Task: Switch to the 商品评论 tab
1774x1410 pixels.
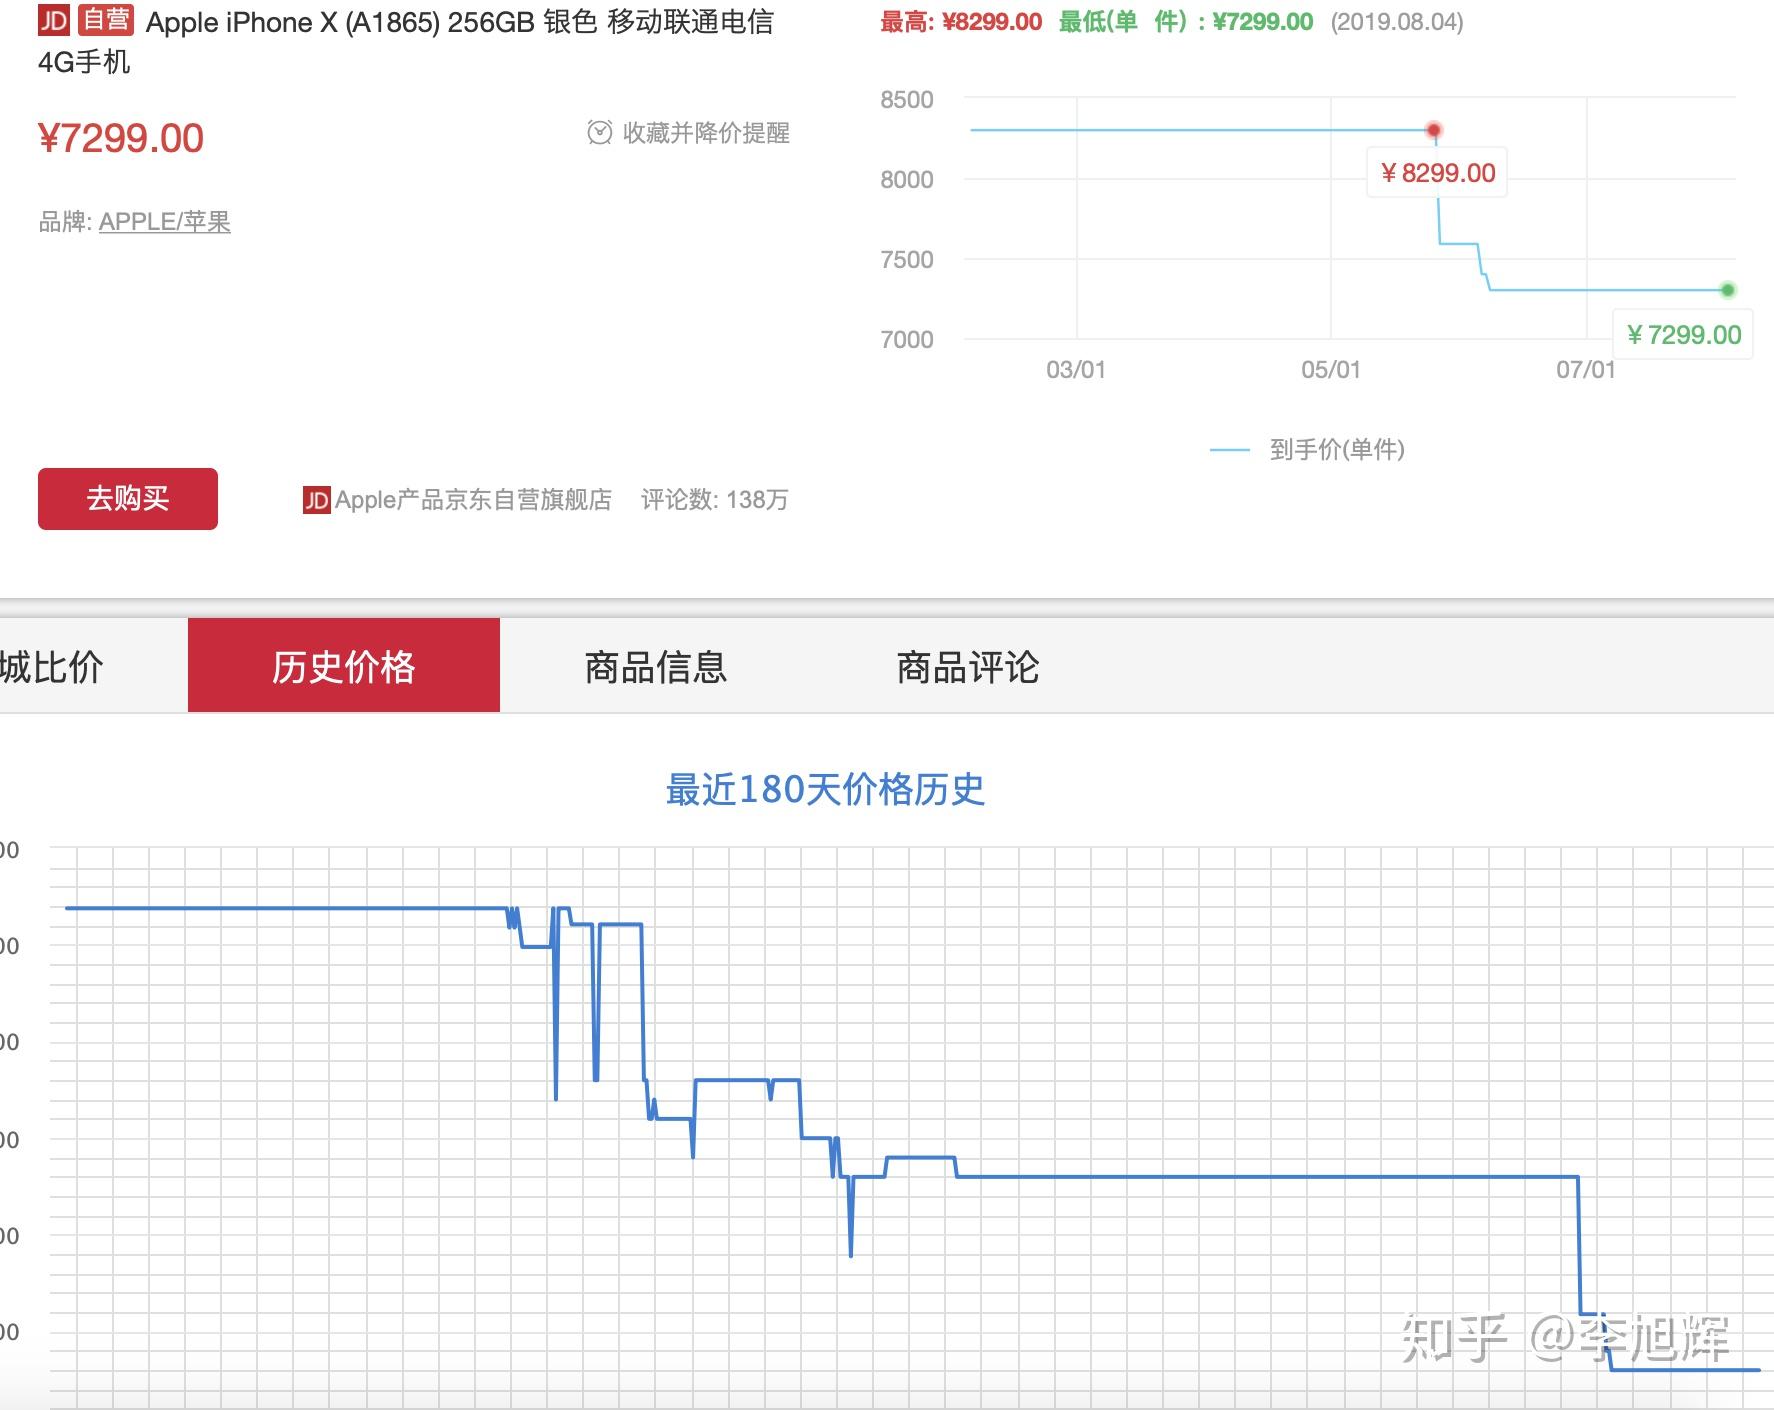Action: pyautogui.click(x=968, y=667)
